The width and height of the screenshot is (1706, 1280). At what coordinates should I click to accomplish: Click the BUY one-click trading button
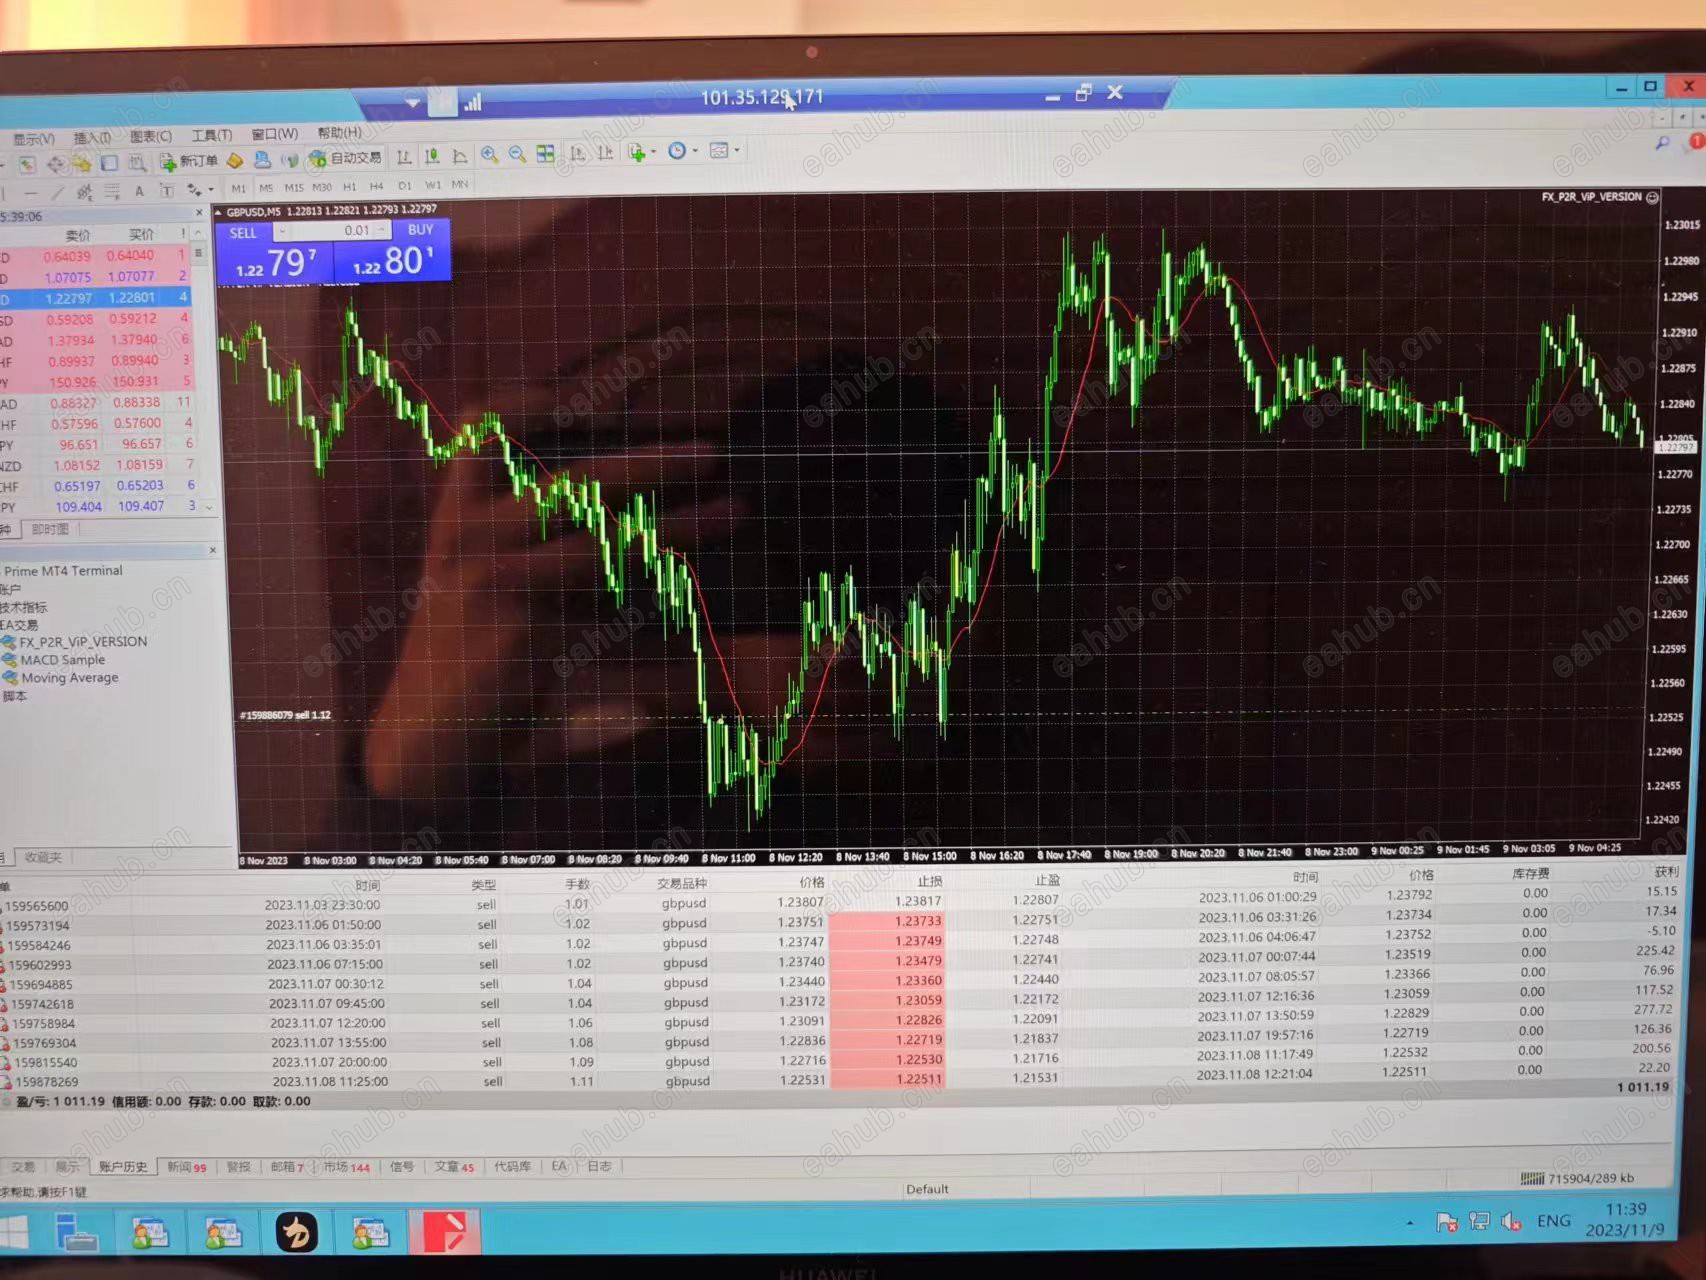coord(392,250)
